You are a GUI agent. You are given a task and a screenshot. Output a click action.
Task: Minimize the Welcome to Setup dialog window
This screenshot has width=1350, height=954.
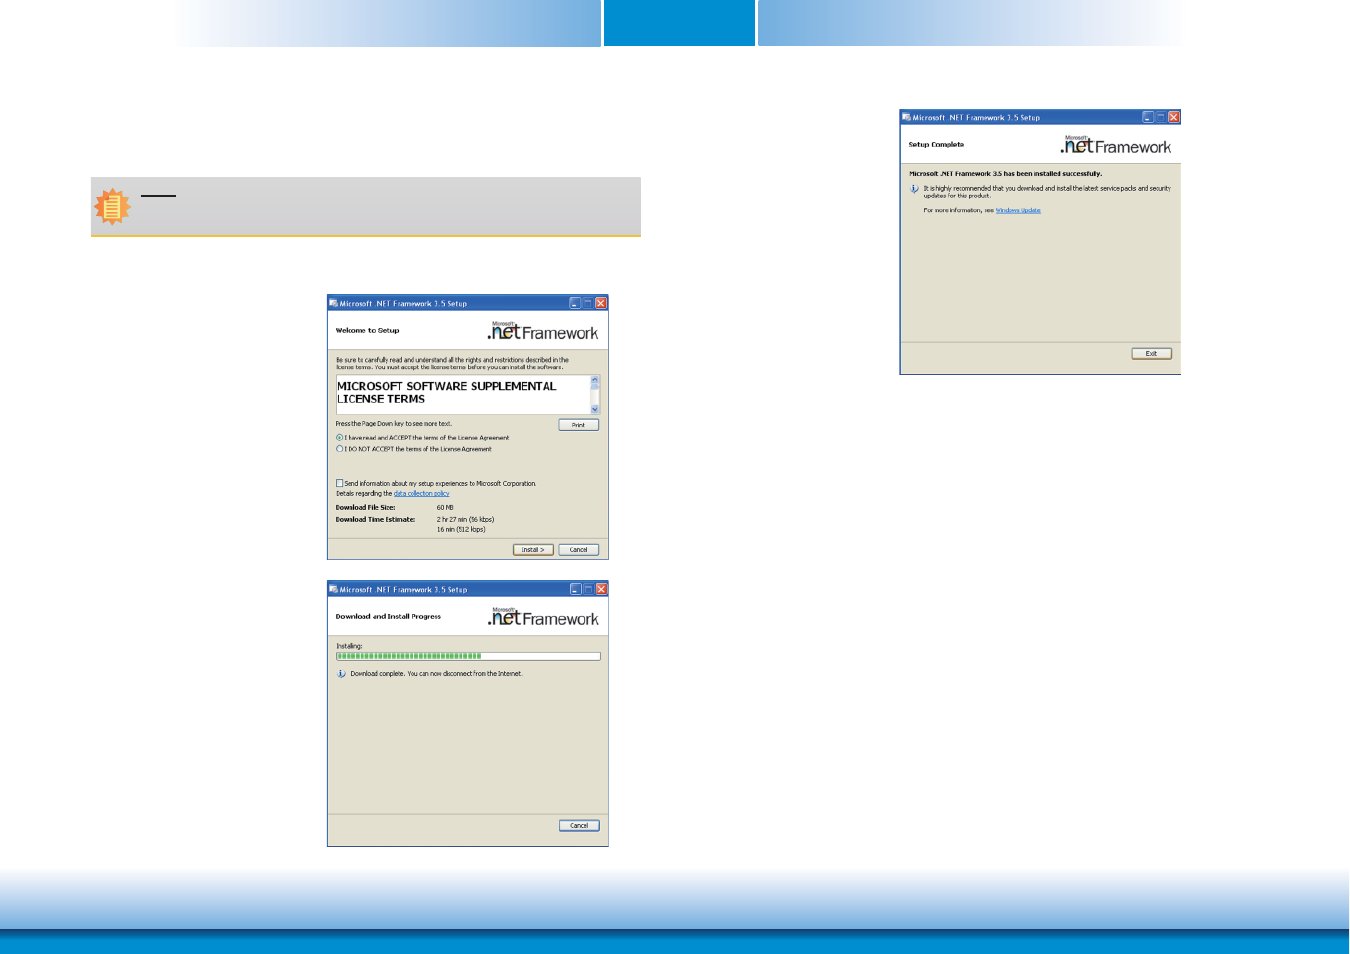coord(575,303)
